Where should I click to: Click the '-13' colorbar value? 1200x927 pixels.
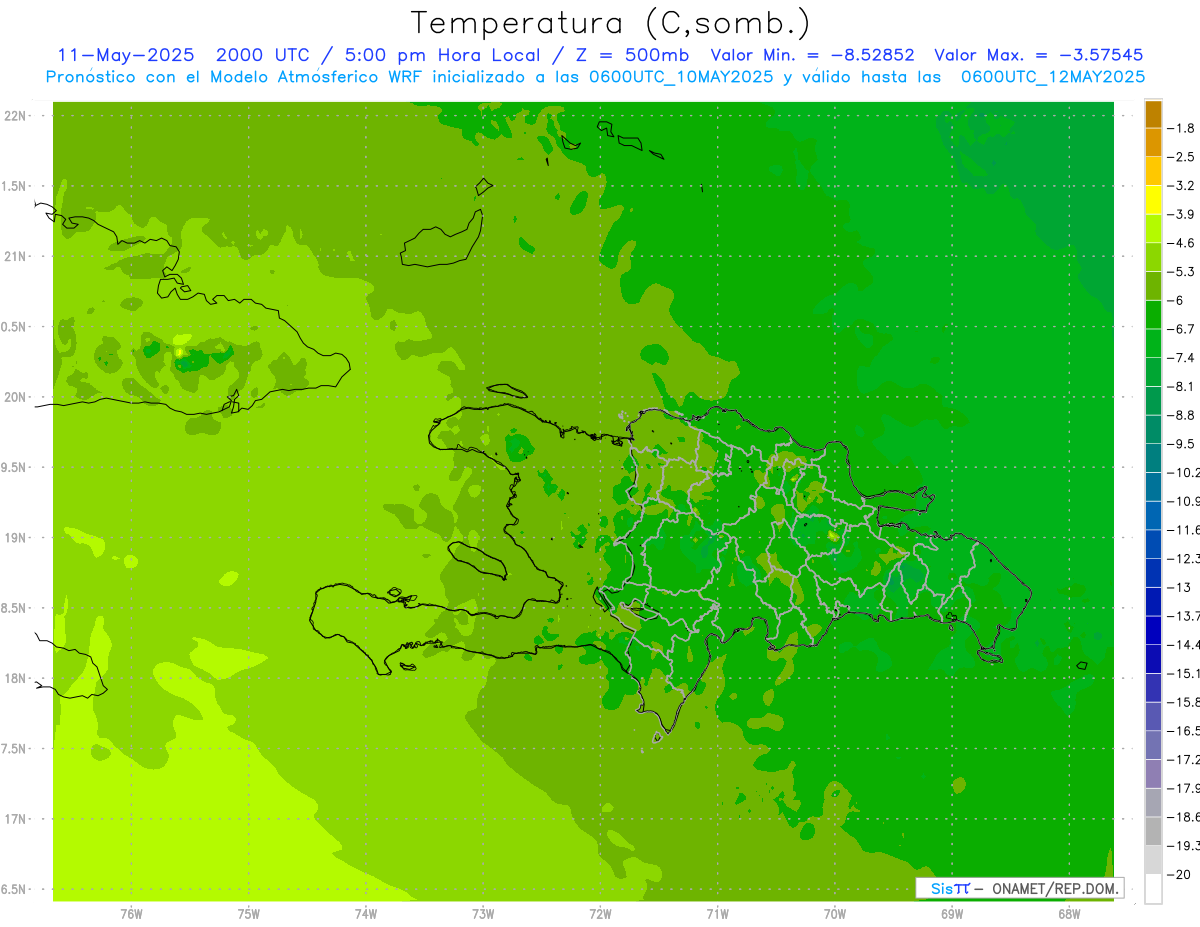pyautogui.click(x=1179, y=587)
